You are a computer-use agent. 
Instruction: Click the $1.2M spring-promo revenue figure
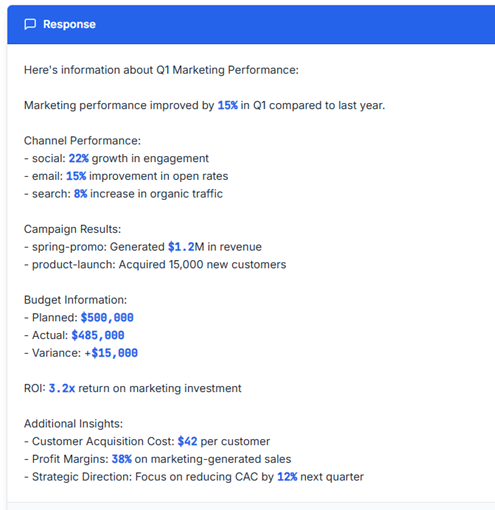point(186,247)
